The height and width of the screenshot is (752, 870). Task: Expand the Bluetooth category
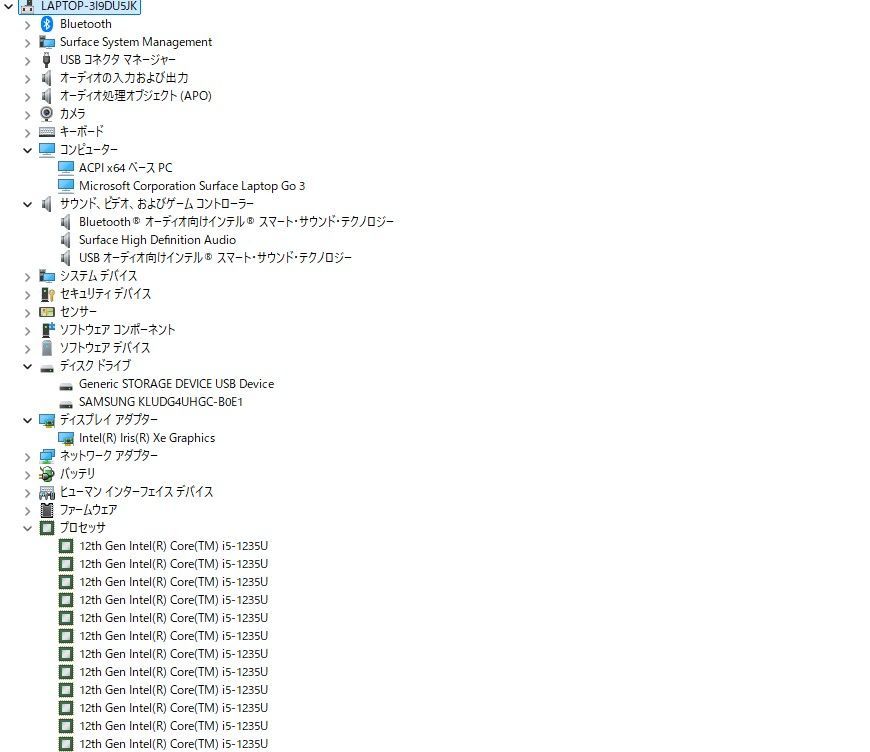click(x=27, y=23)
